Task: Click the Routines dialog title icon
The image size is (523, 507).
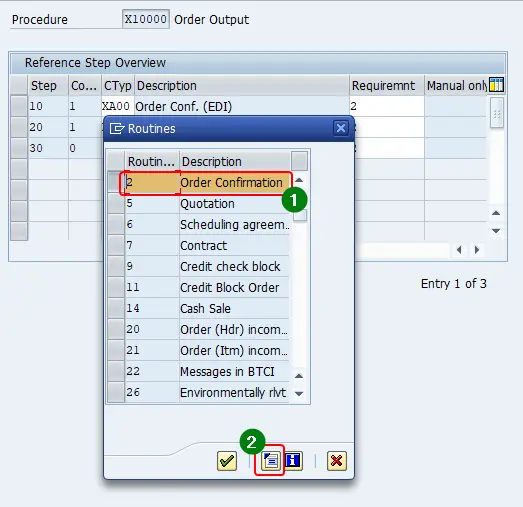Action: [x=117, y=128]
